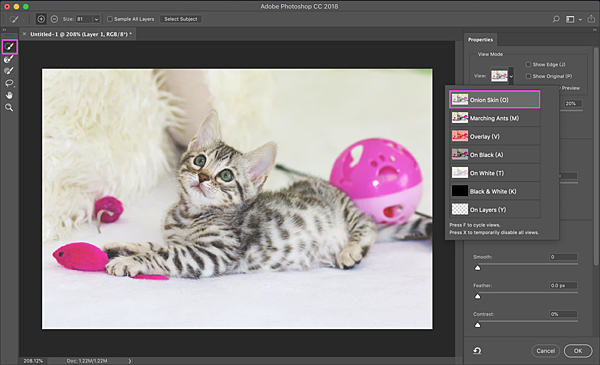Expand the View mode thumbnail dropdown

point(511,76)
